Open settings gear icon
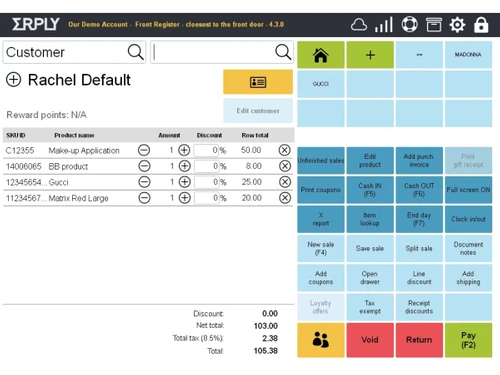The image size is (500, 375). tap(457, 25)
